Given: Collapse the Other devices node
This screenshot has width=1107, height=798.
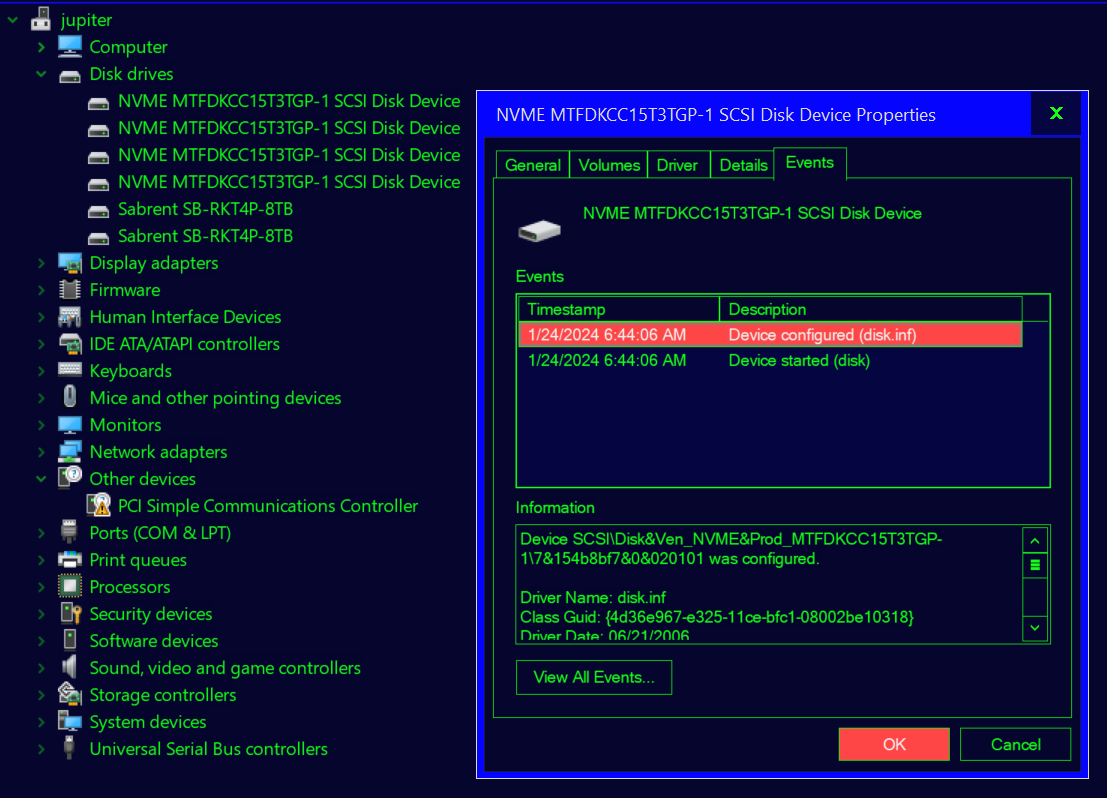Looking at the screenshot, I should [x=41, y=479].
